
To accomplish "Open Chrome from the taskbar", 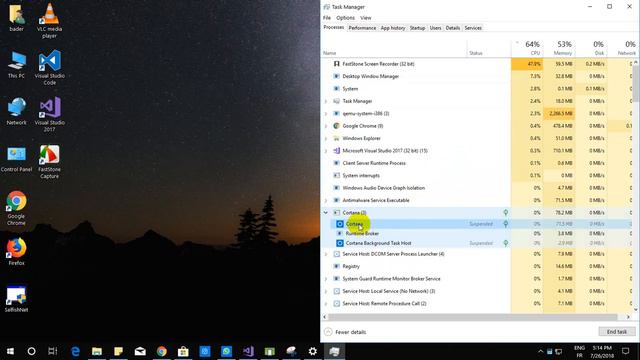I will point(162,351).
